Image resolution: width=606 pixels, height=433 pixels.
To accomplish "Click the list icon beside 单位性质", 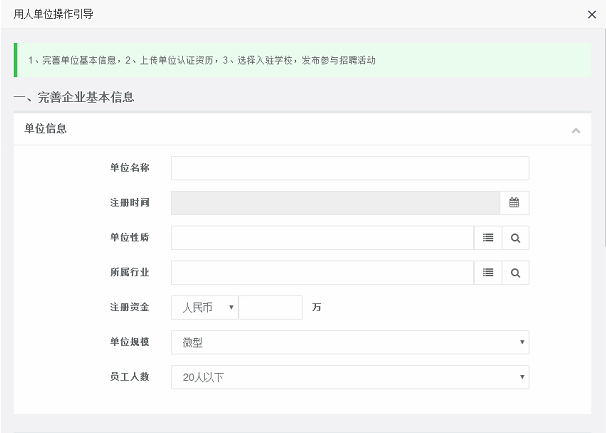I will point(488,238).
